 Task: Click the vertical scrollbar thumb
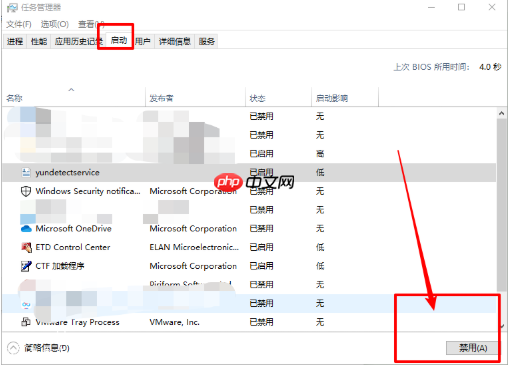(501, 205)
